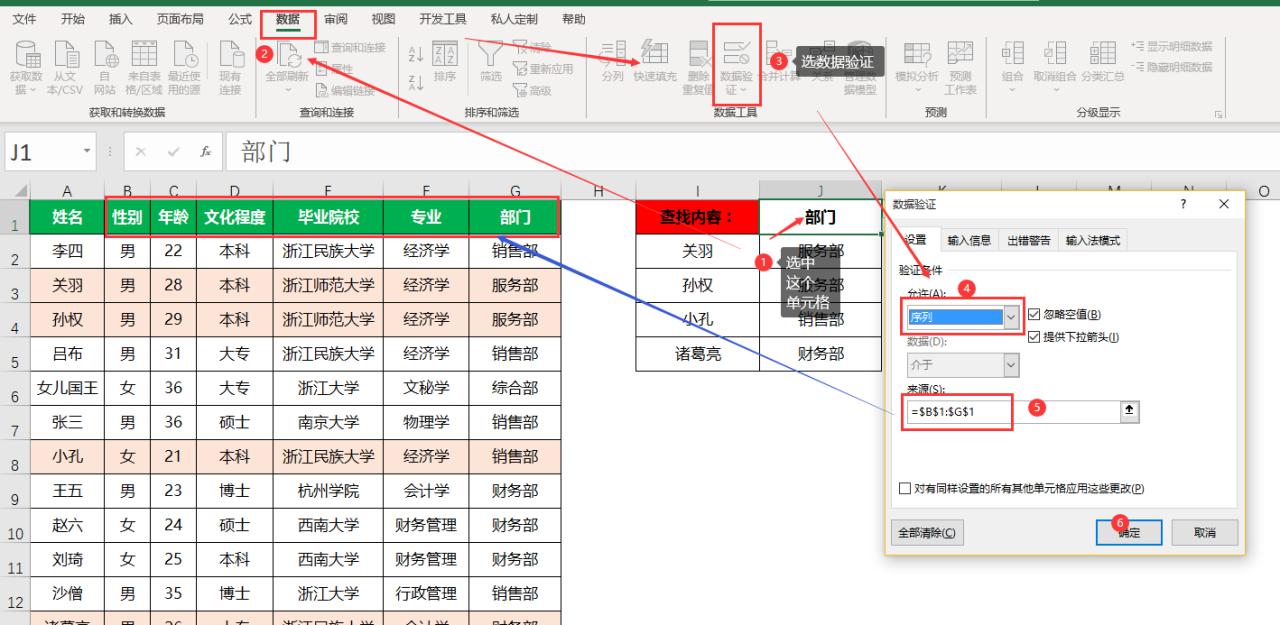
Task: Click Subtotal (分类汇总) icon
Action: [1103, 54]
